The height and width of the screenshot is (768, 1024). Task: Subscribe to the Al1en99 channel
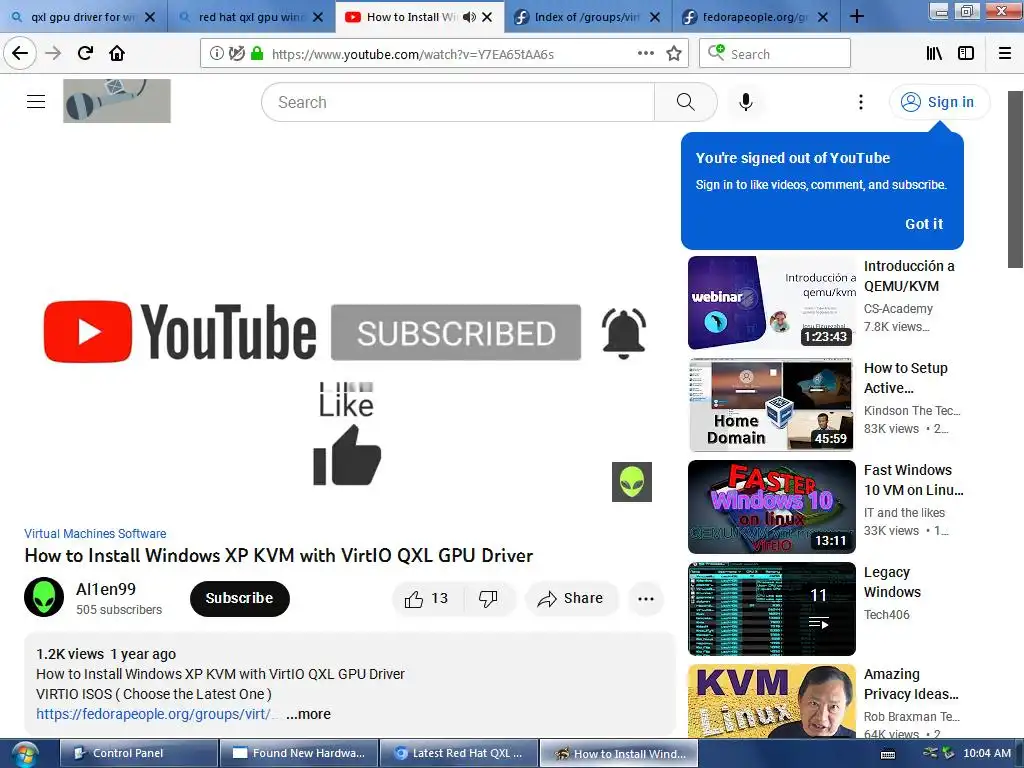[239, 598]
